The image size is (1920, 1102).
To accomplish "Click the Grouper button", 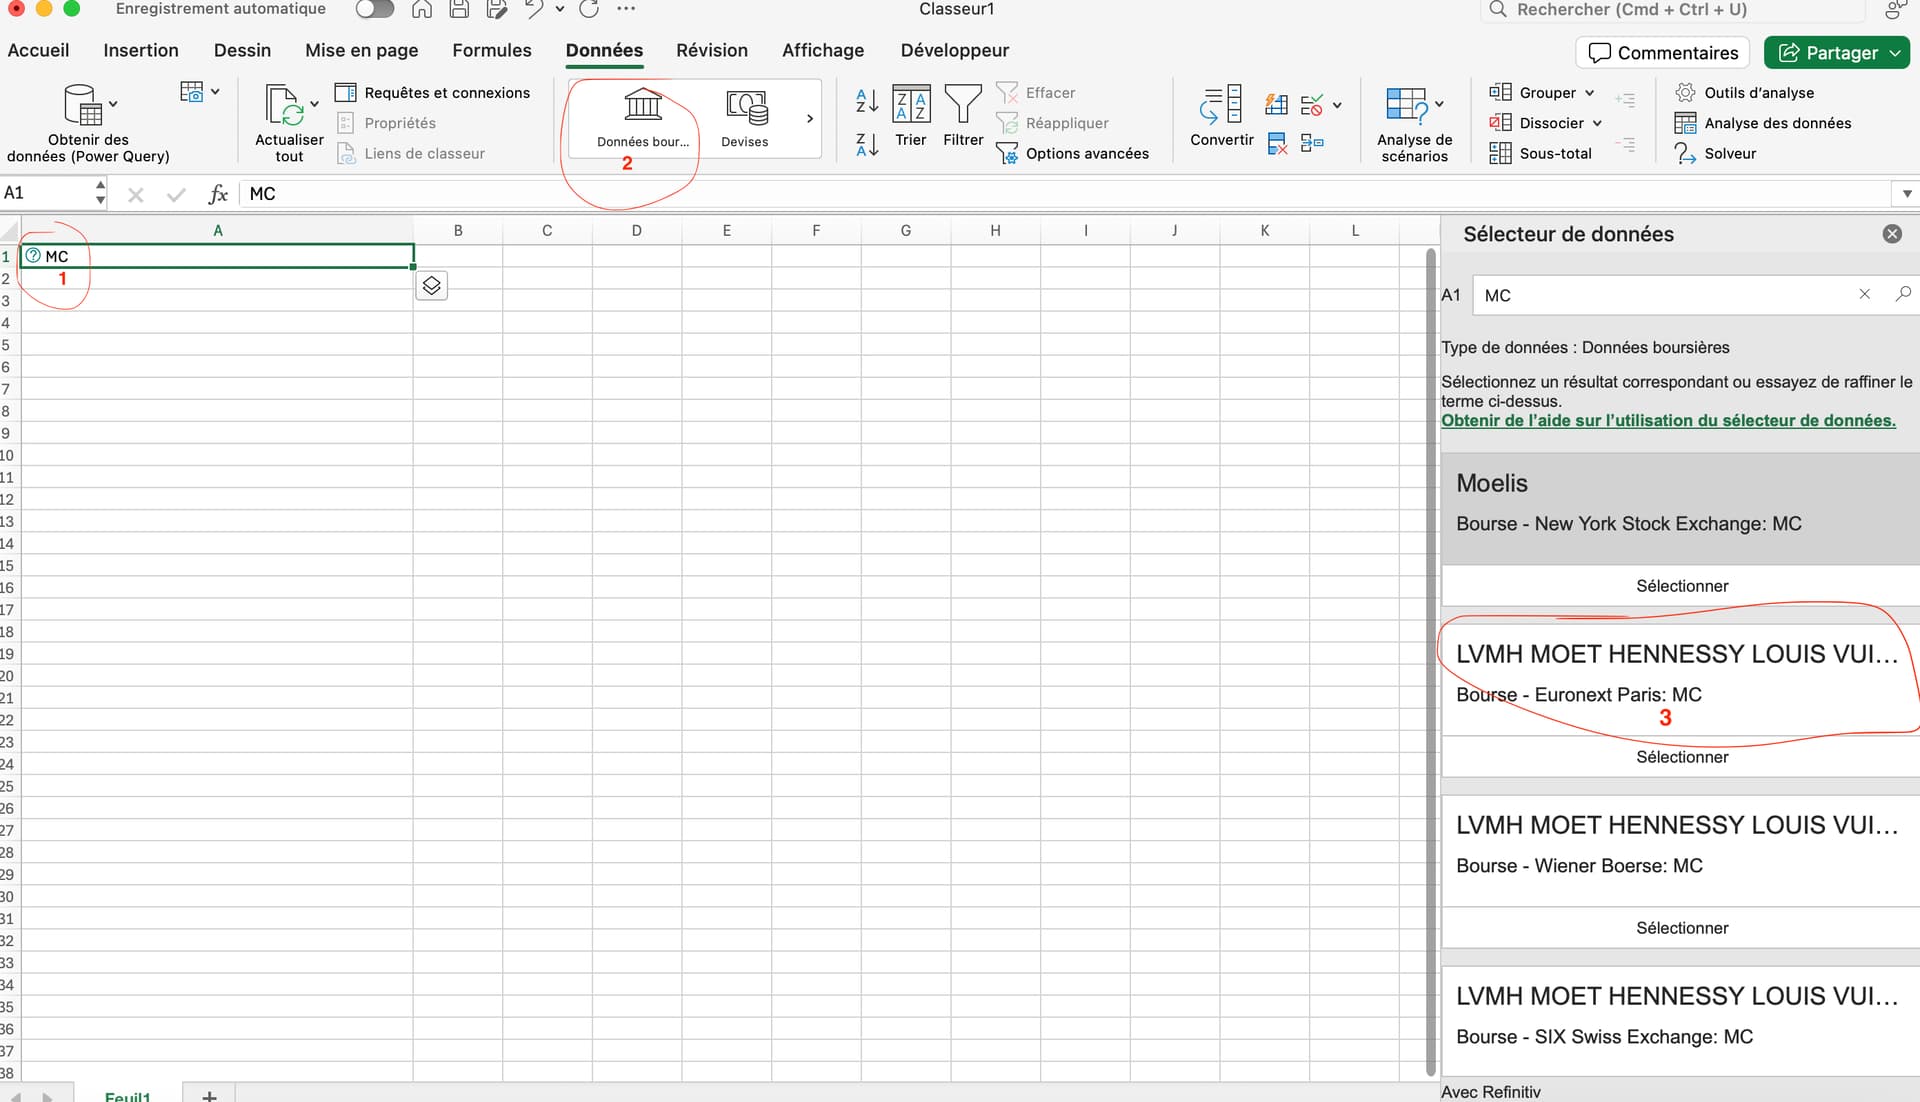I will 1532,92.
